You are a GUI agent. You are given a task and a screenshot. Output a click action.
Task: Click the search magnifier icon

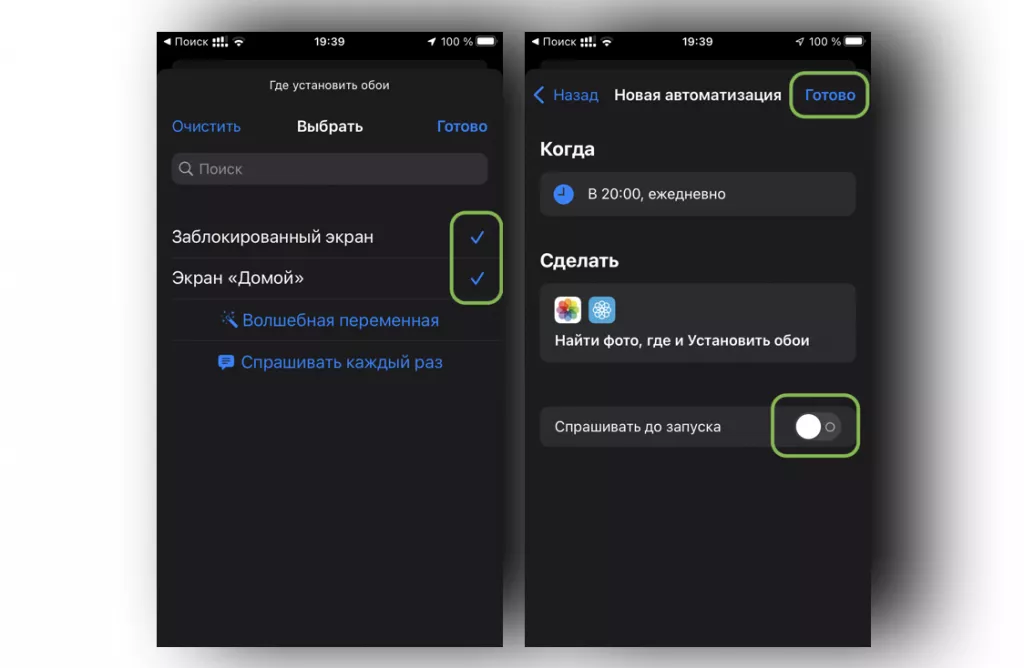click(185, 168)
